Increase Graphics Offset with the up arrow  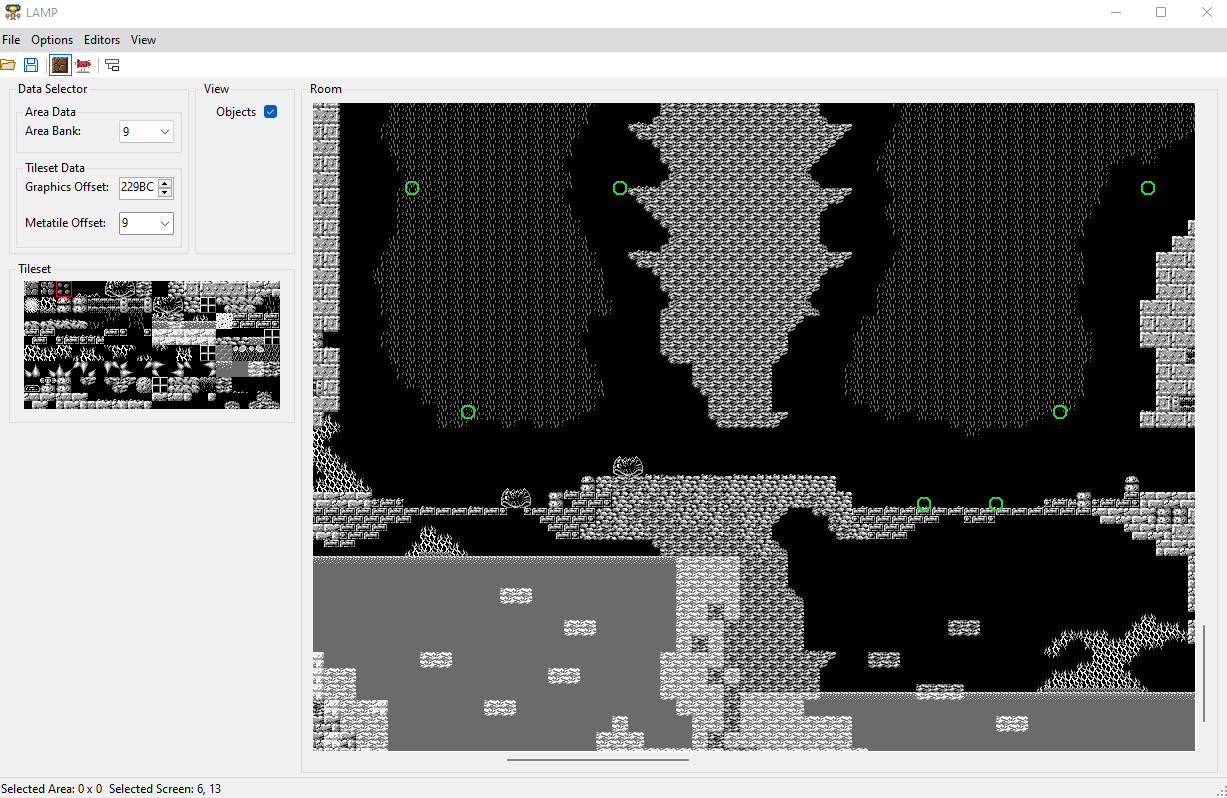coord(165,182)
